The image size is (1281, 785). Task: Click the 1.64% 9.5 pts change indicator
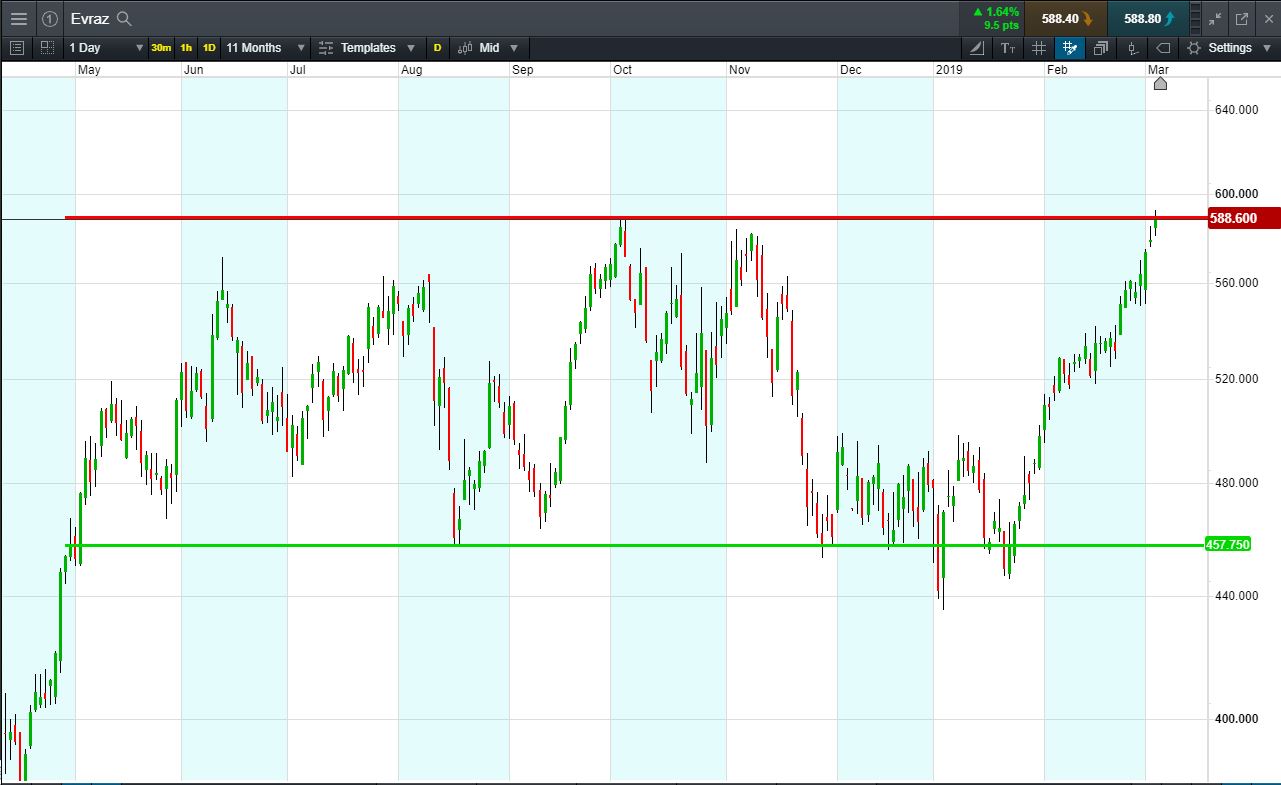(x=996, y=18)
